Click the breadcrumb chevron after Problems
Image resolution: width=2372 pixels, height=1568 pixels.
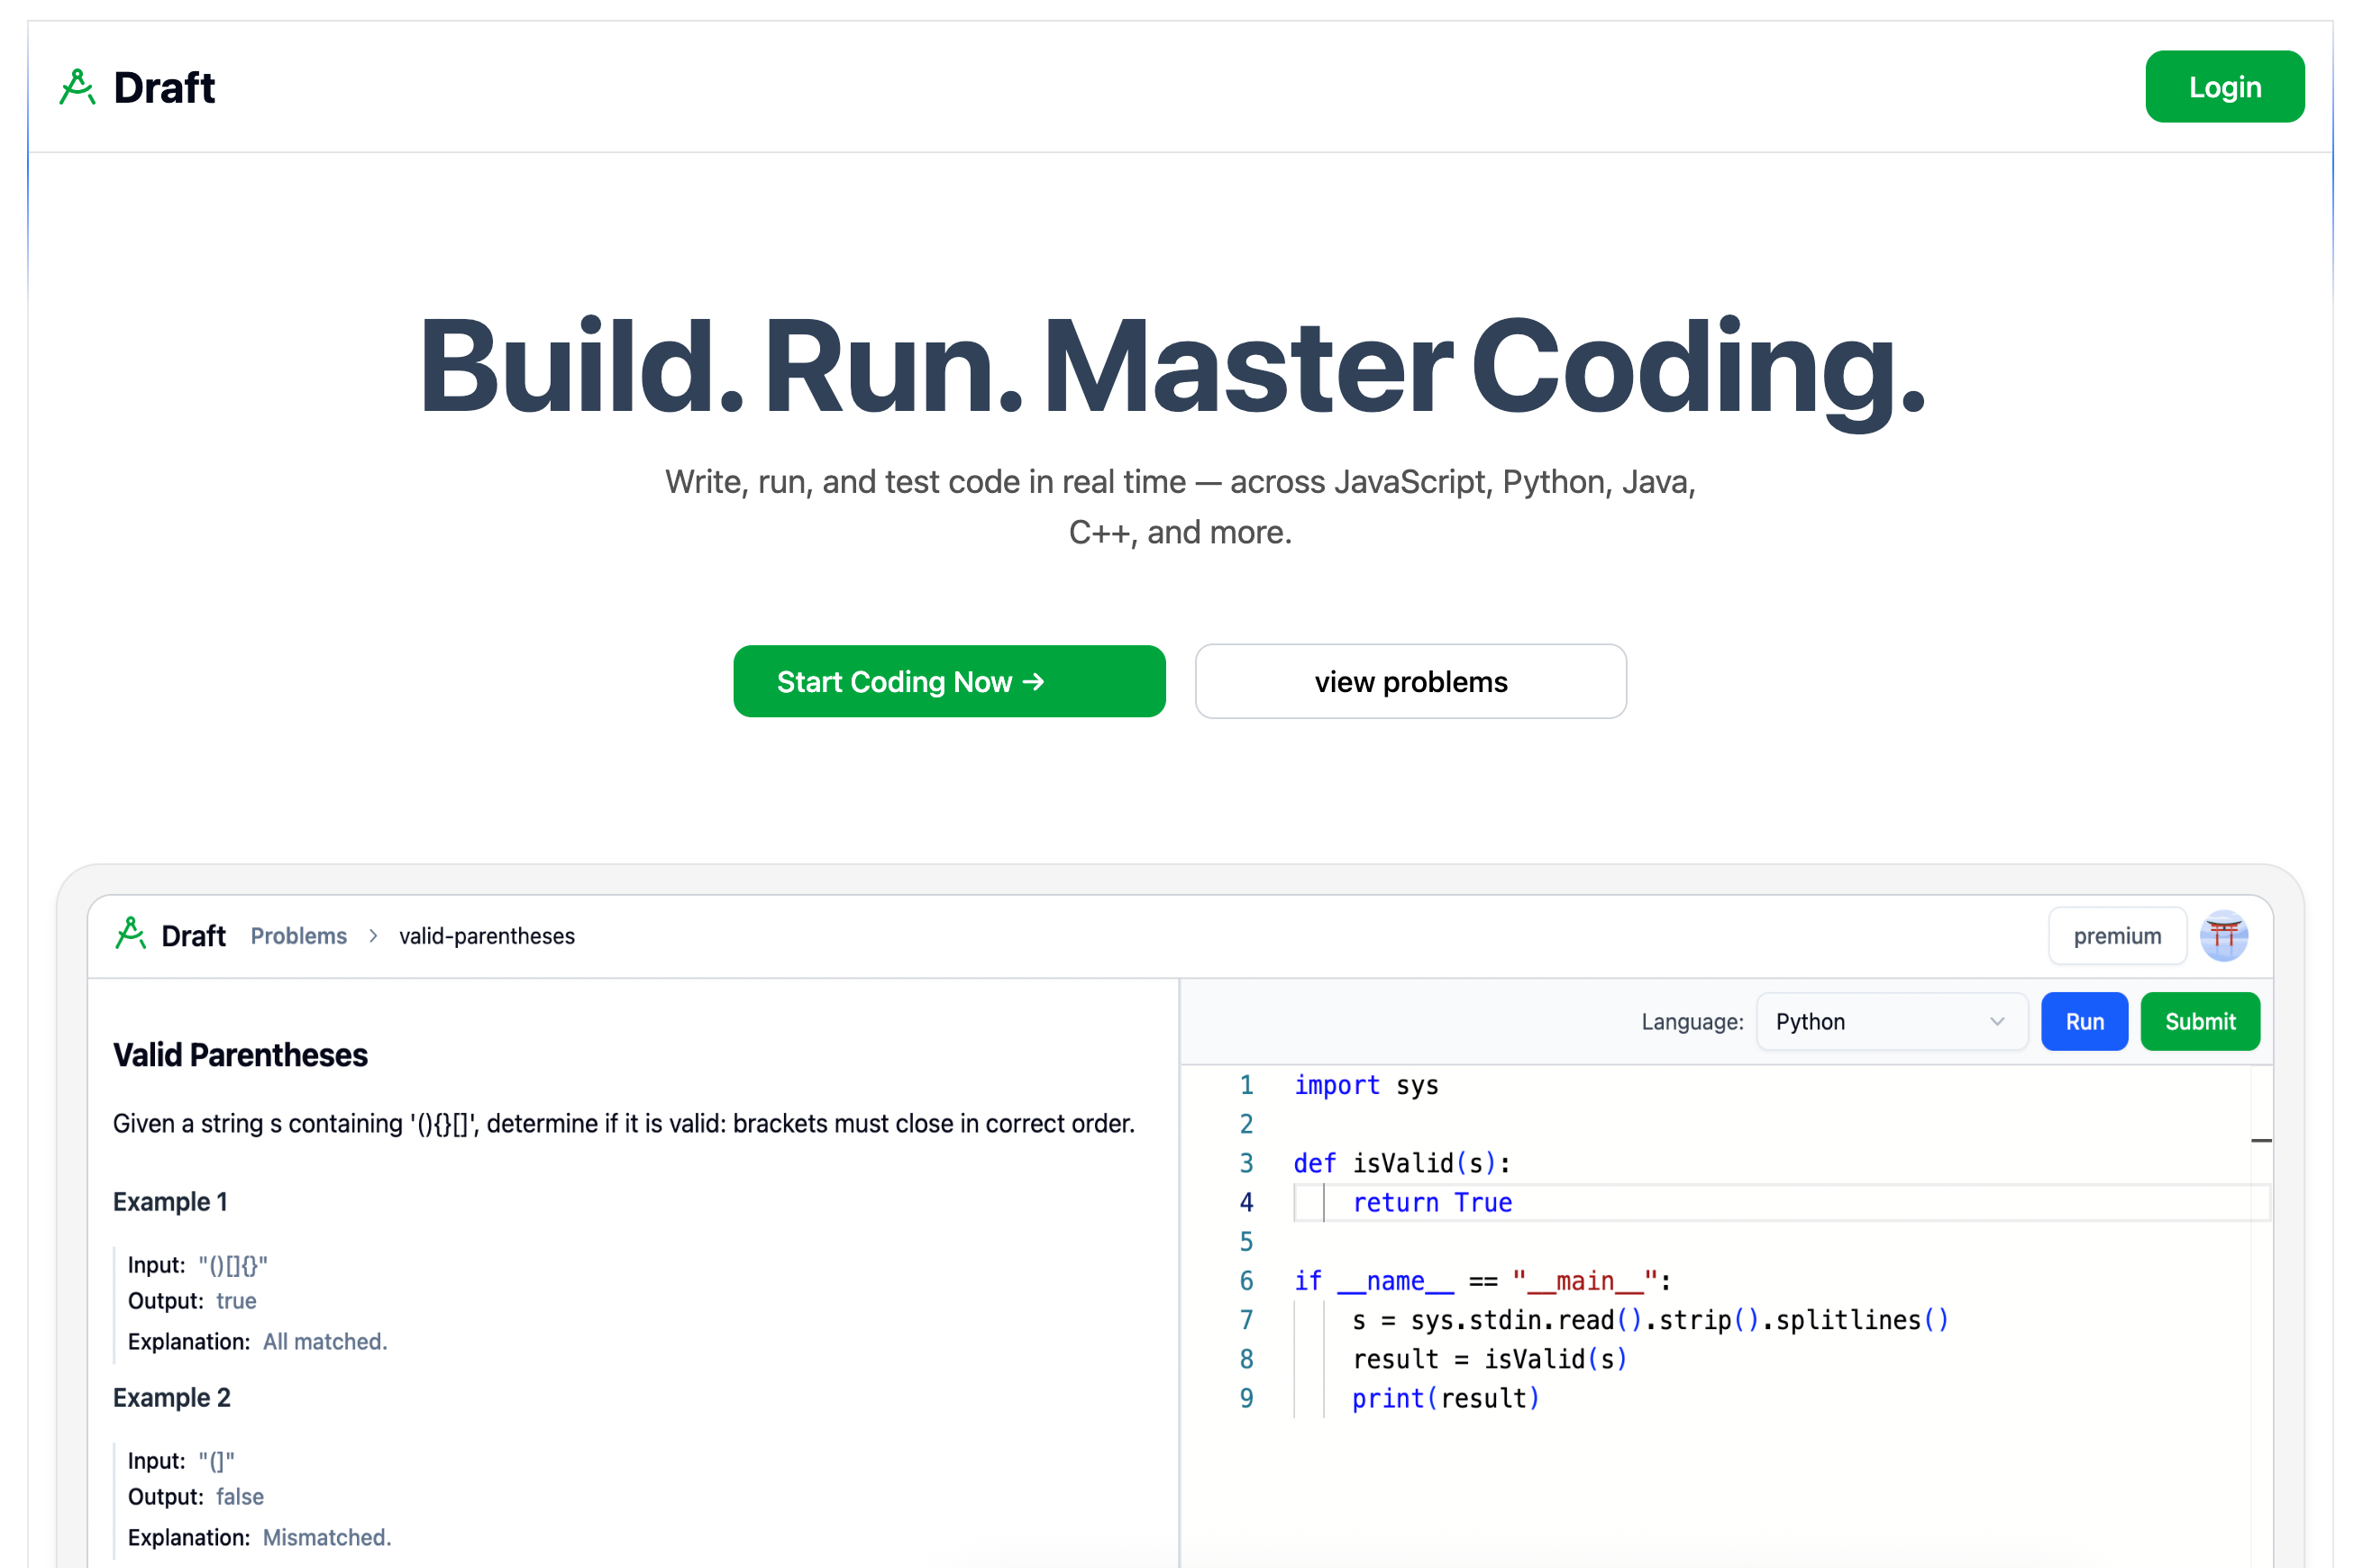[373, 936]
